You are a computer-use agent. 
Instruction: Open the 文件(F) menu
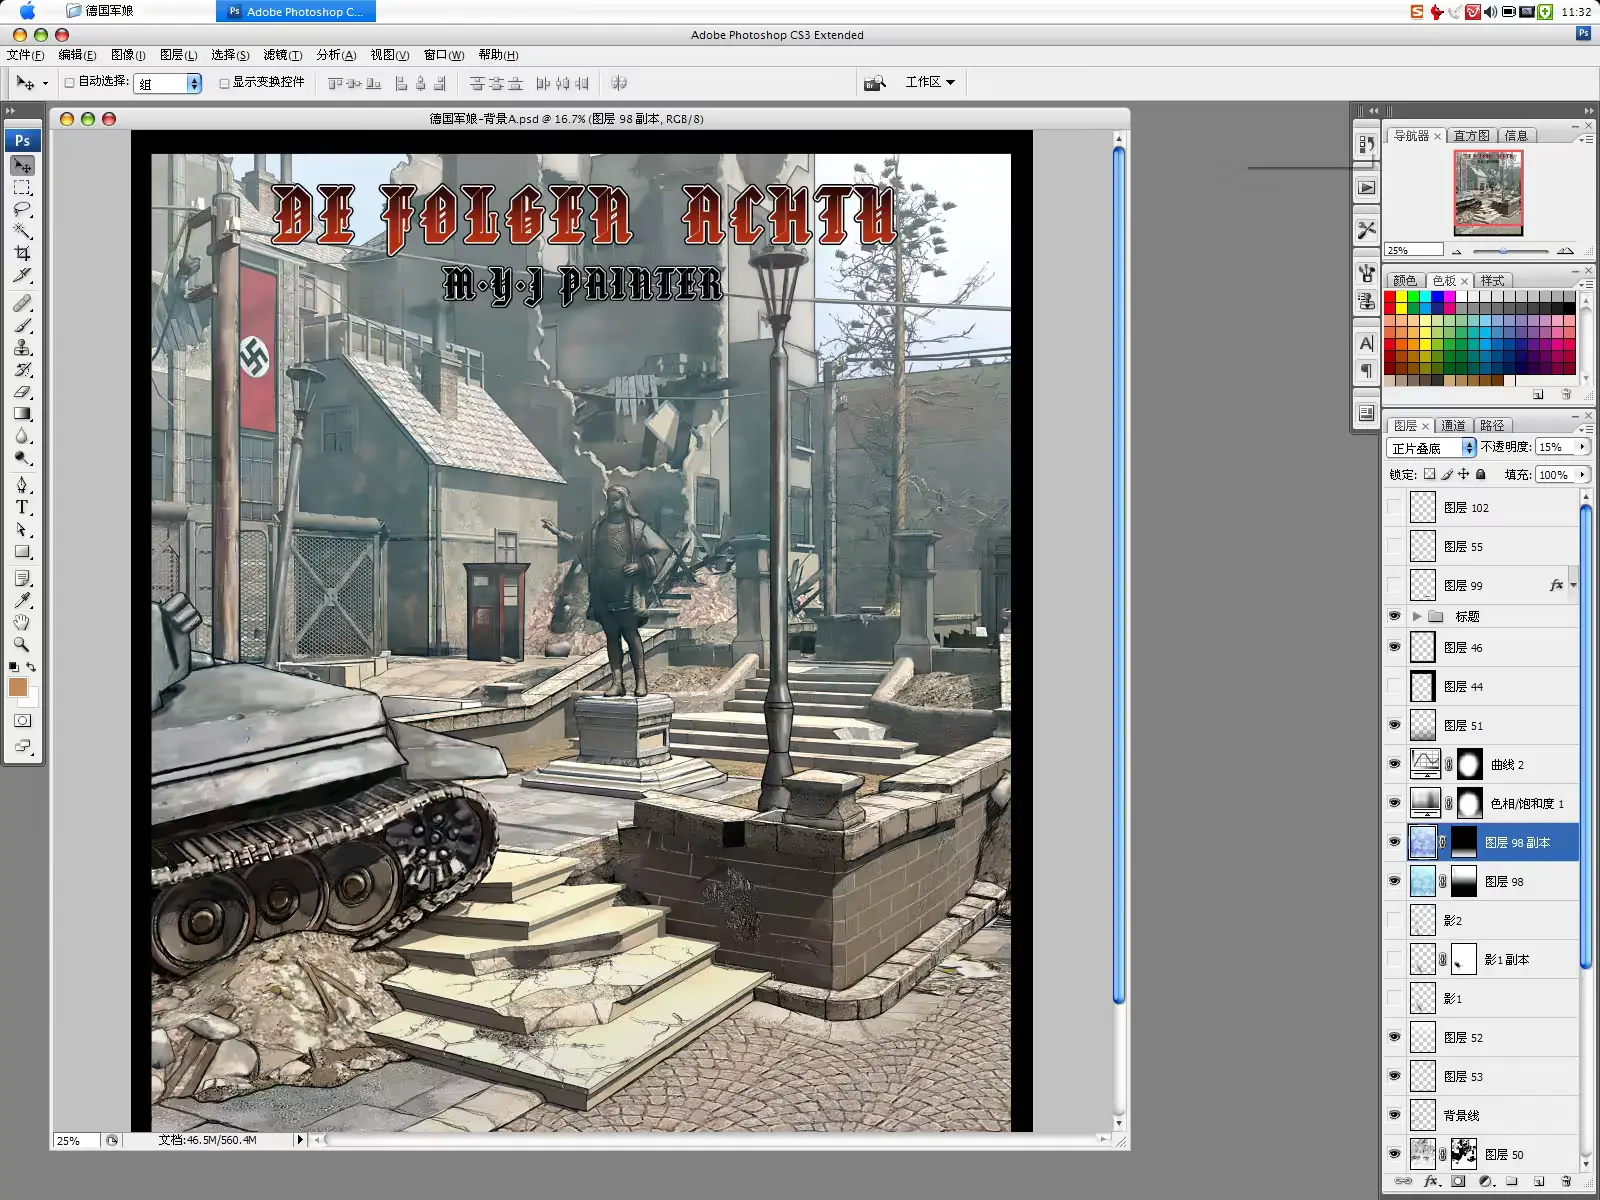click(25, 55)
